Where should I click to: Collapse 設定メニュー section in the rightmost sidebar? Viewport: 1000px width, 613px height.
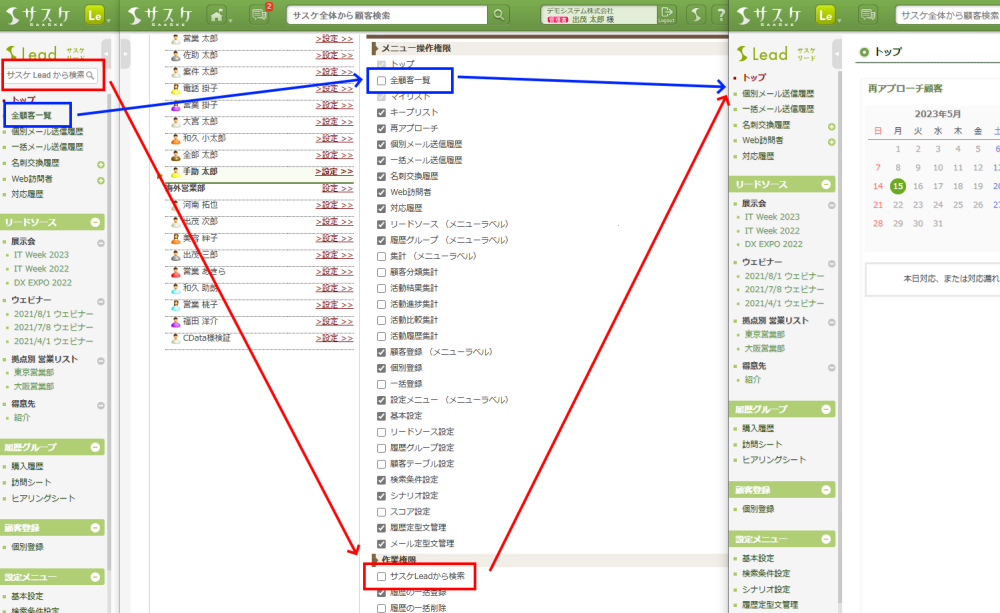[826, 539]
